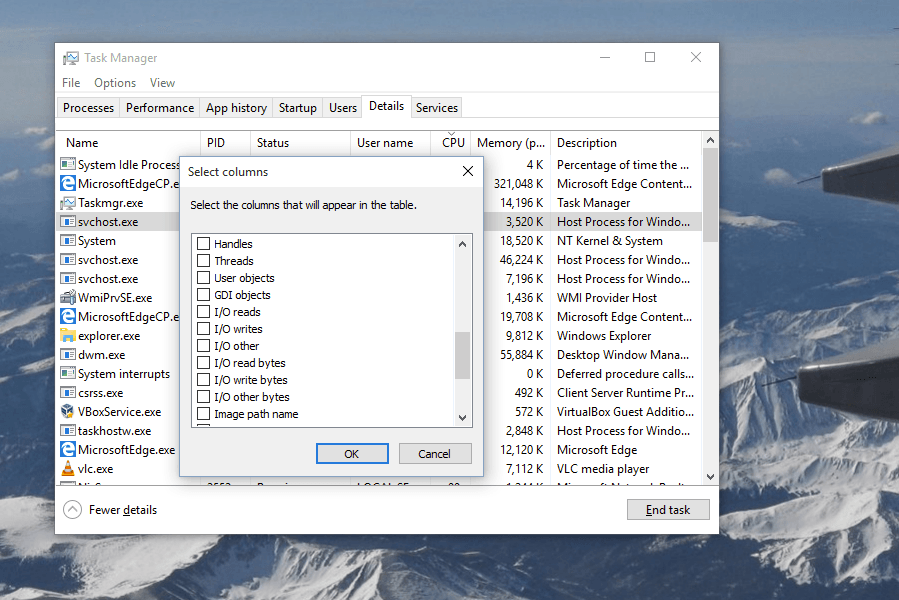Switch to the Services tab
Screen dimensions: 899x600
[437, 108]
